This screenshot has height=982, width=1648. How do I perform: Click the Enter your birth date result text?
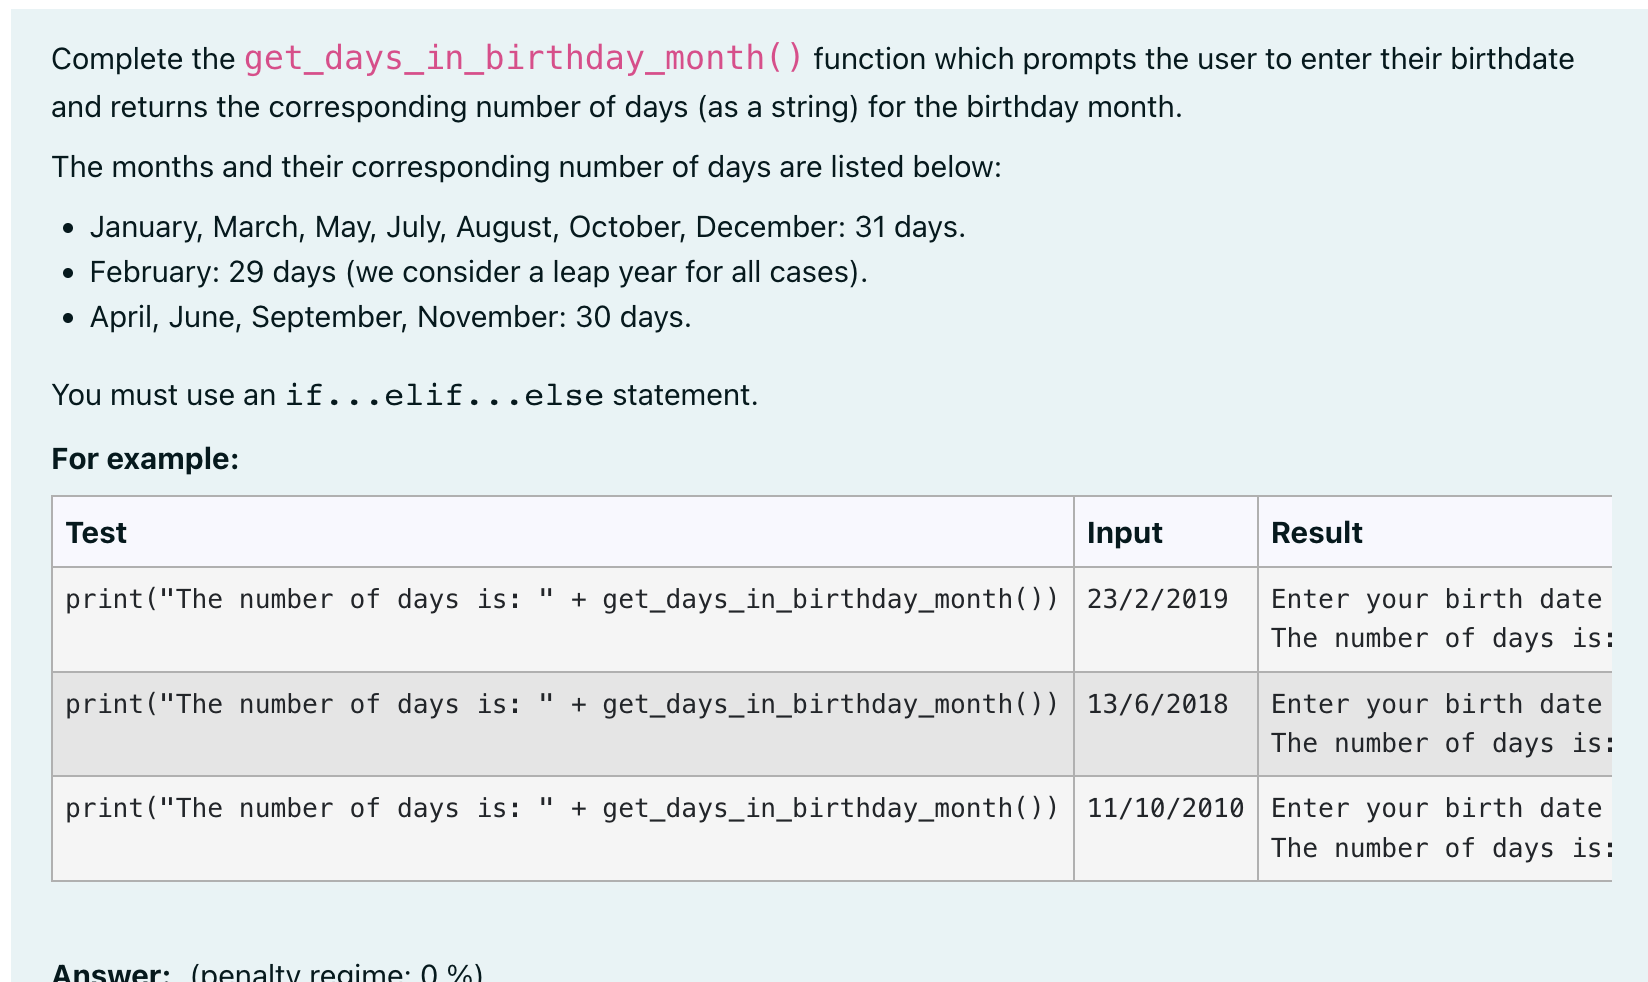click(x=1435, y=599)
